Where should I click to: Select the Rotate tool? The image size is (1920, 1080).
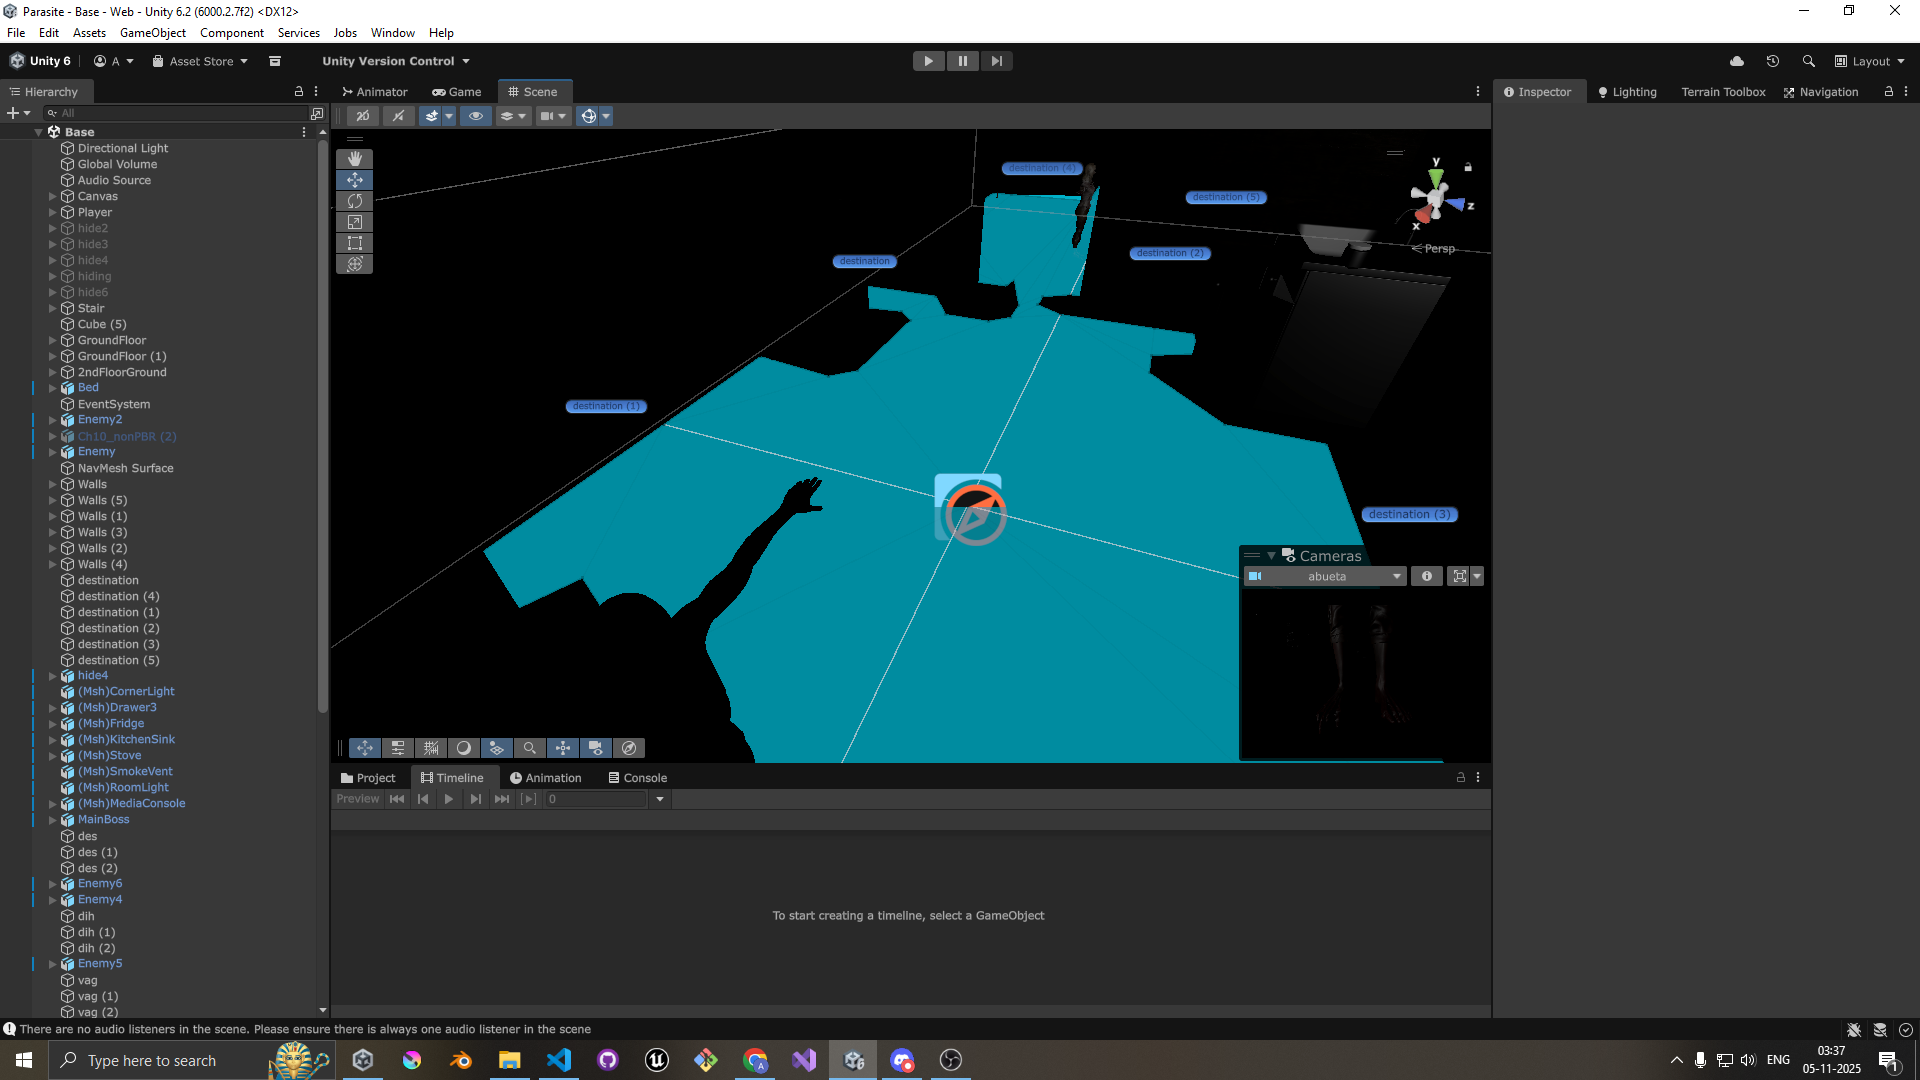tap(354, 201)
